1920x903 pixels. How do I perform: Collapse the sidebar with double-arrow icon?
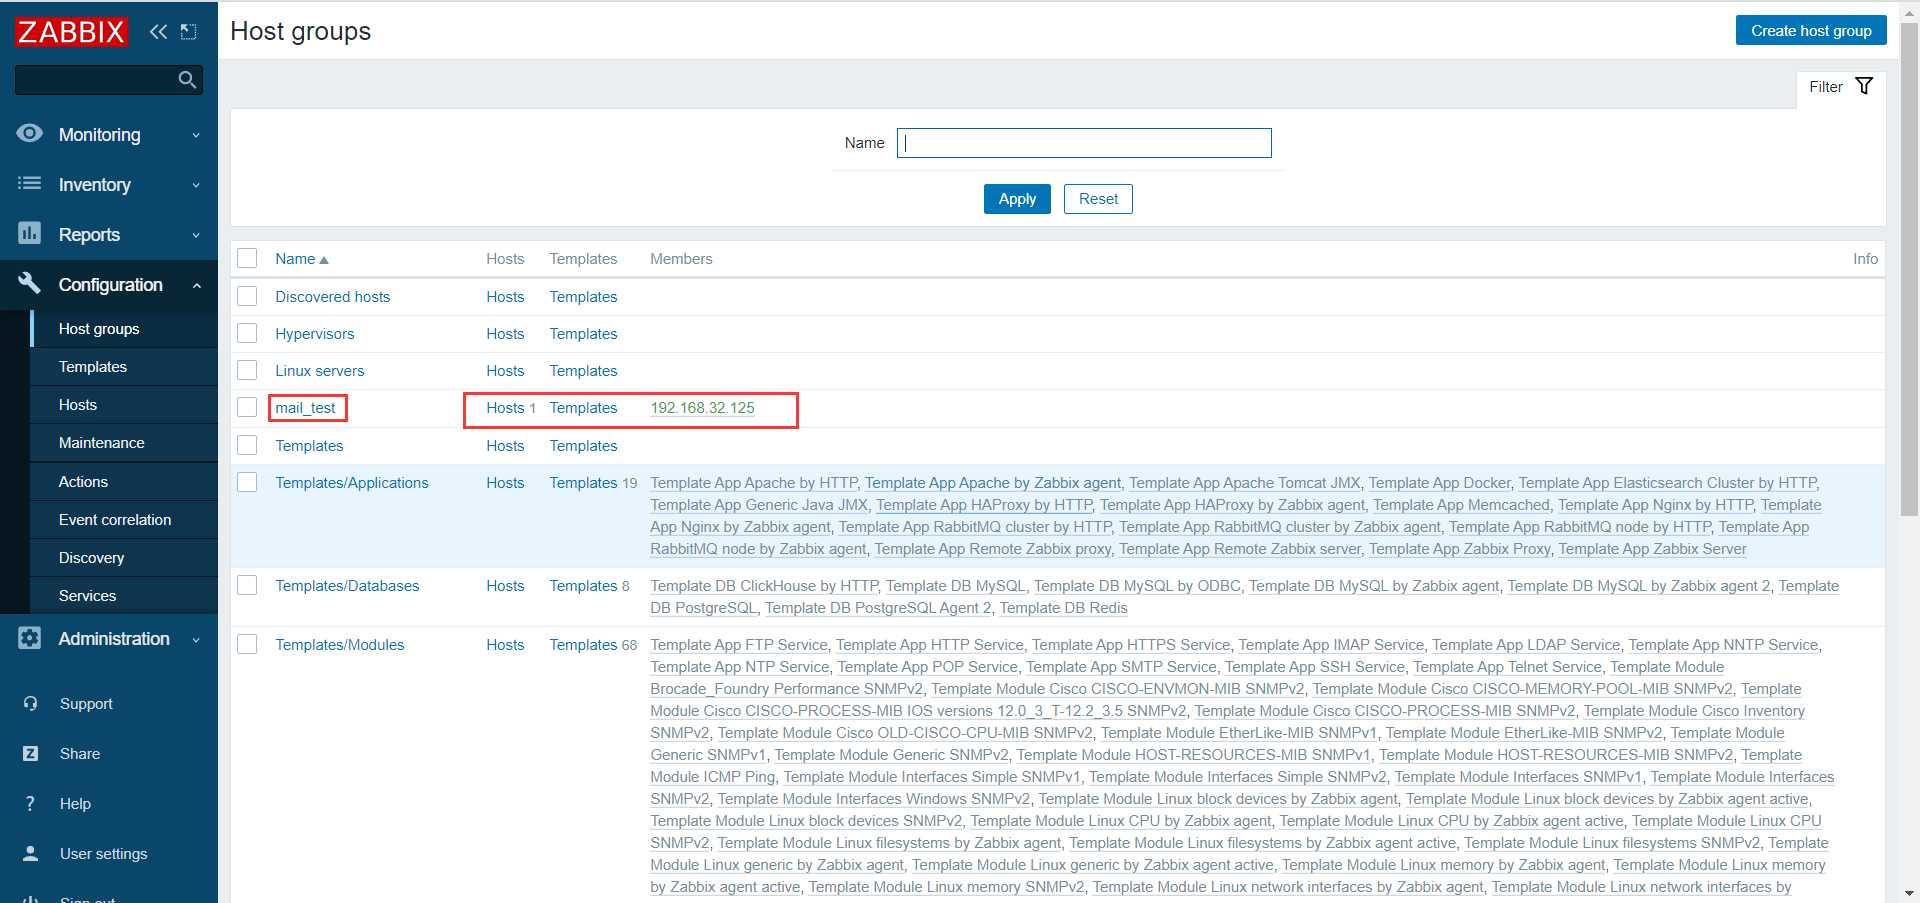(158, 32)
